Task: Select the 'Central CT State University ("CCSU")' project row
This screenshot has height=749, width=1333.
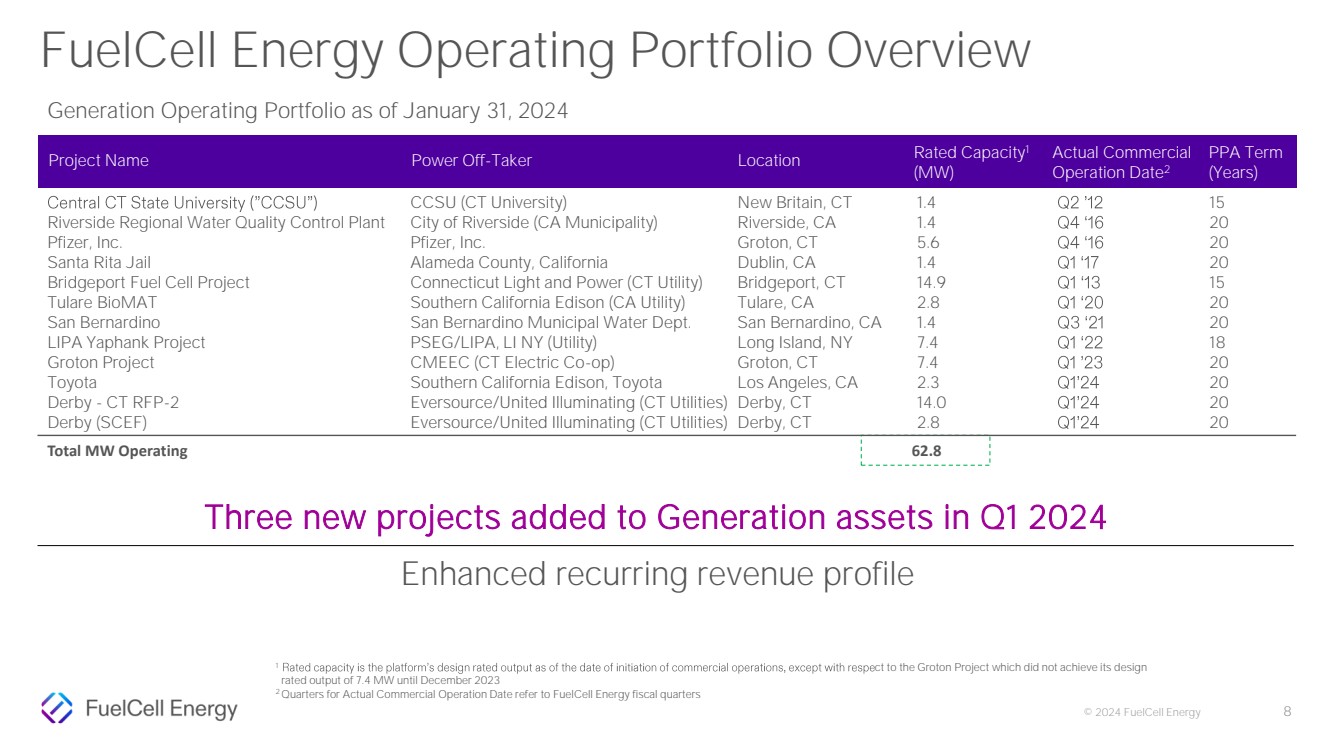Action: point(667,203)
